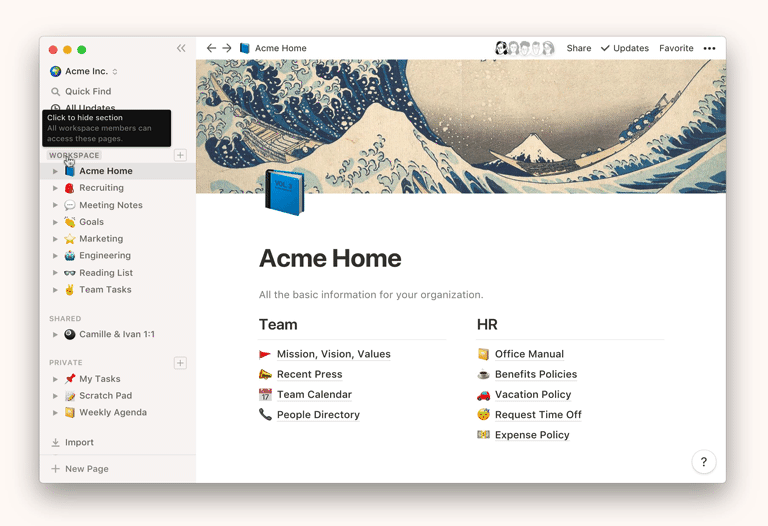Click the member avatars in top bar
This screenshot has width=768, height=526.
[524, 48]
